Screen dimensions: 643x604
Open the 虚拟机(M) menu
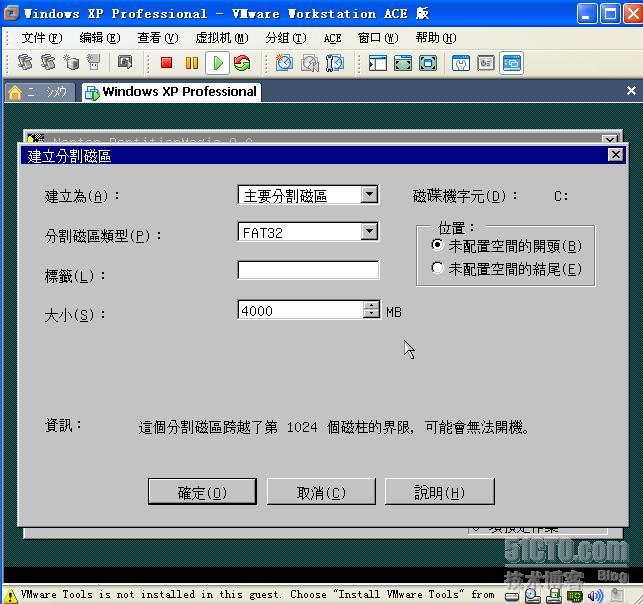point(222,38)
